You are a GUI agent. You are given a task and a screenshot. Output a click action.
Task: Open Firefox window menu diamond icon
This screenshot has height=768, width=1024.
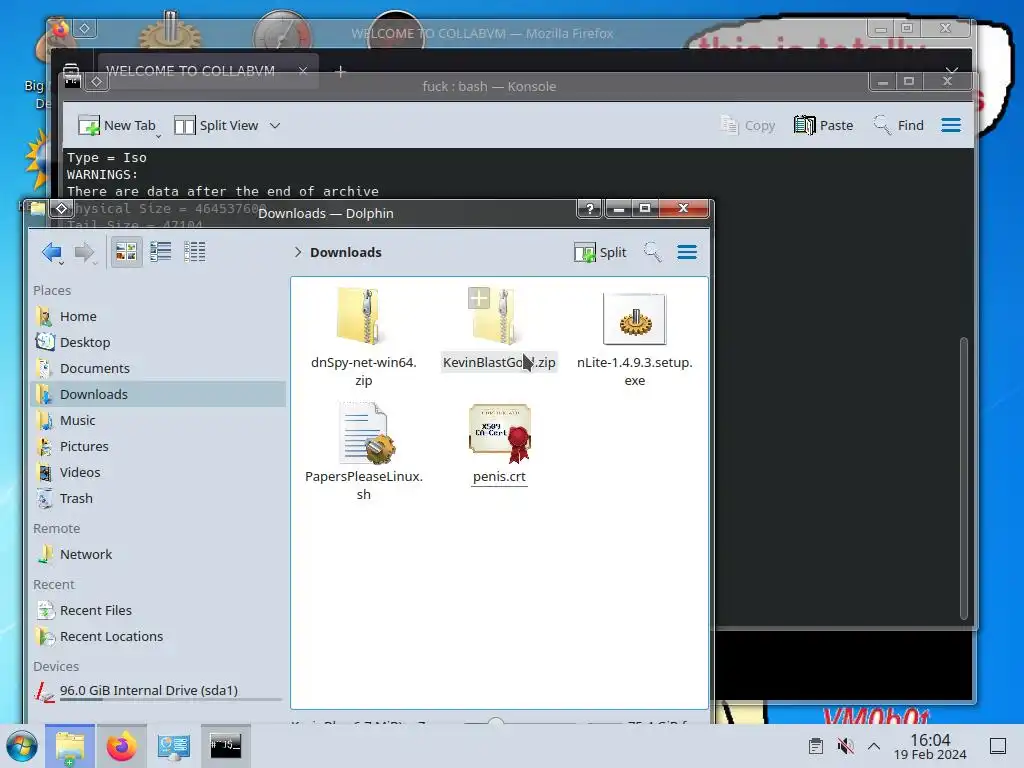pyautogui.click(x=85, y=28)
